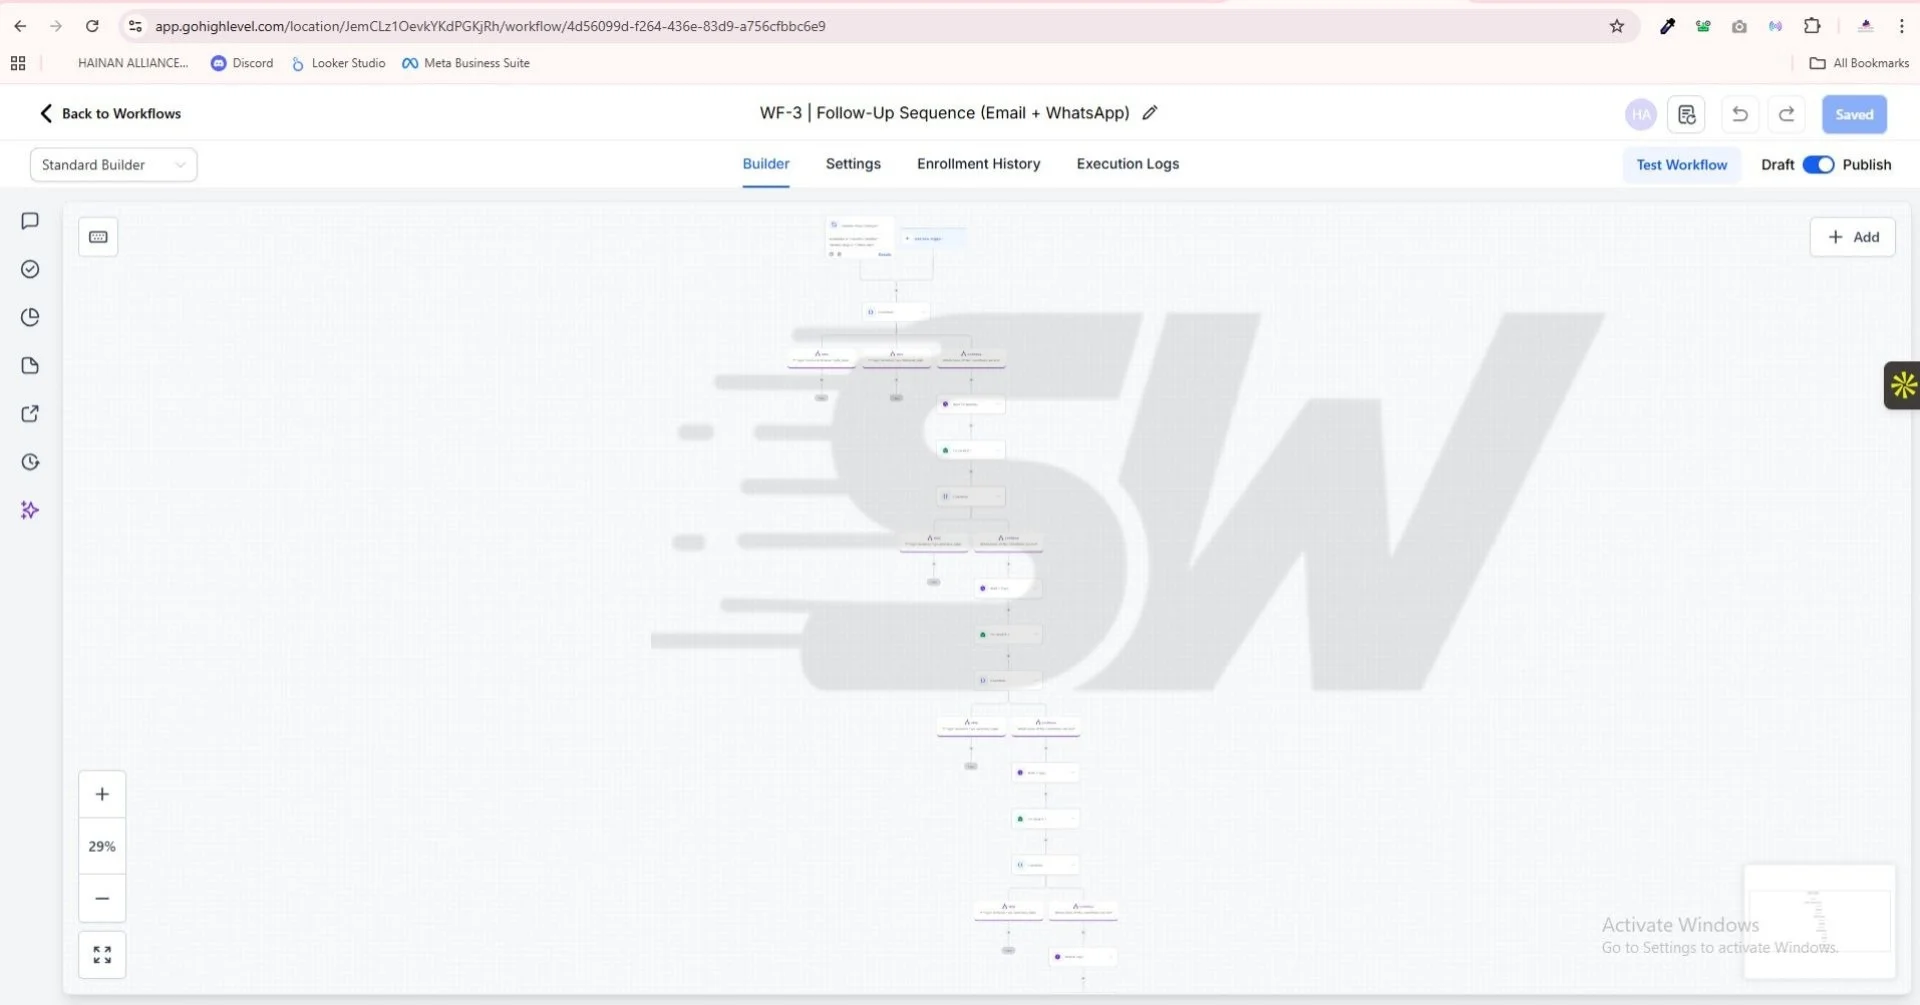Open the Enrollment History tab
Viewport: 1920px width, 1005px height.
click(978, 164)
